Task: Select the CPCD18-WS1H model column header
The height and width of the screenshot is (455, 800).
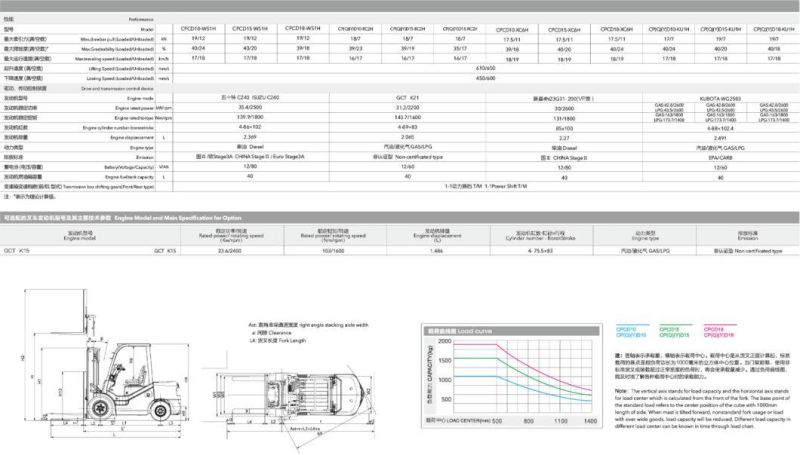Action: pos(303,29)
